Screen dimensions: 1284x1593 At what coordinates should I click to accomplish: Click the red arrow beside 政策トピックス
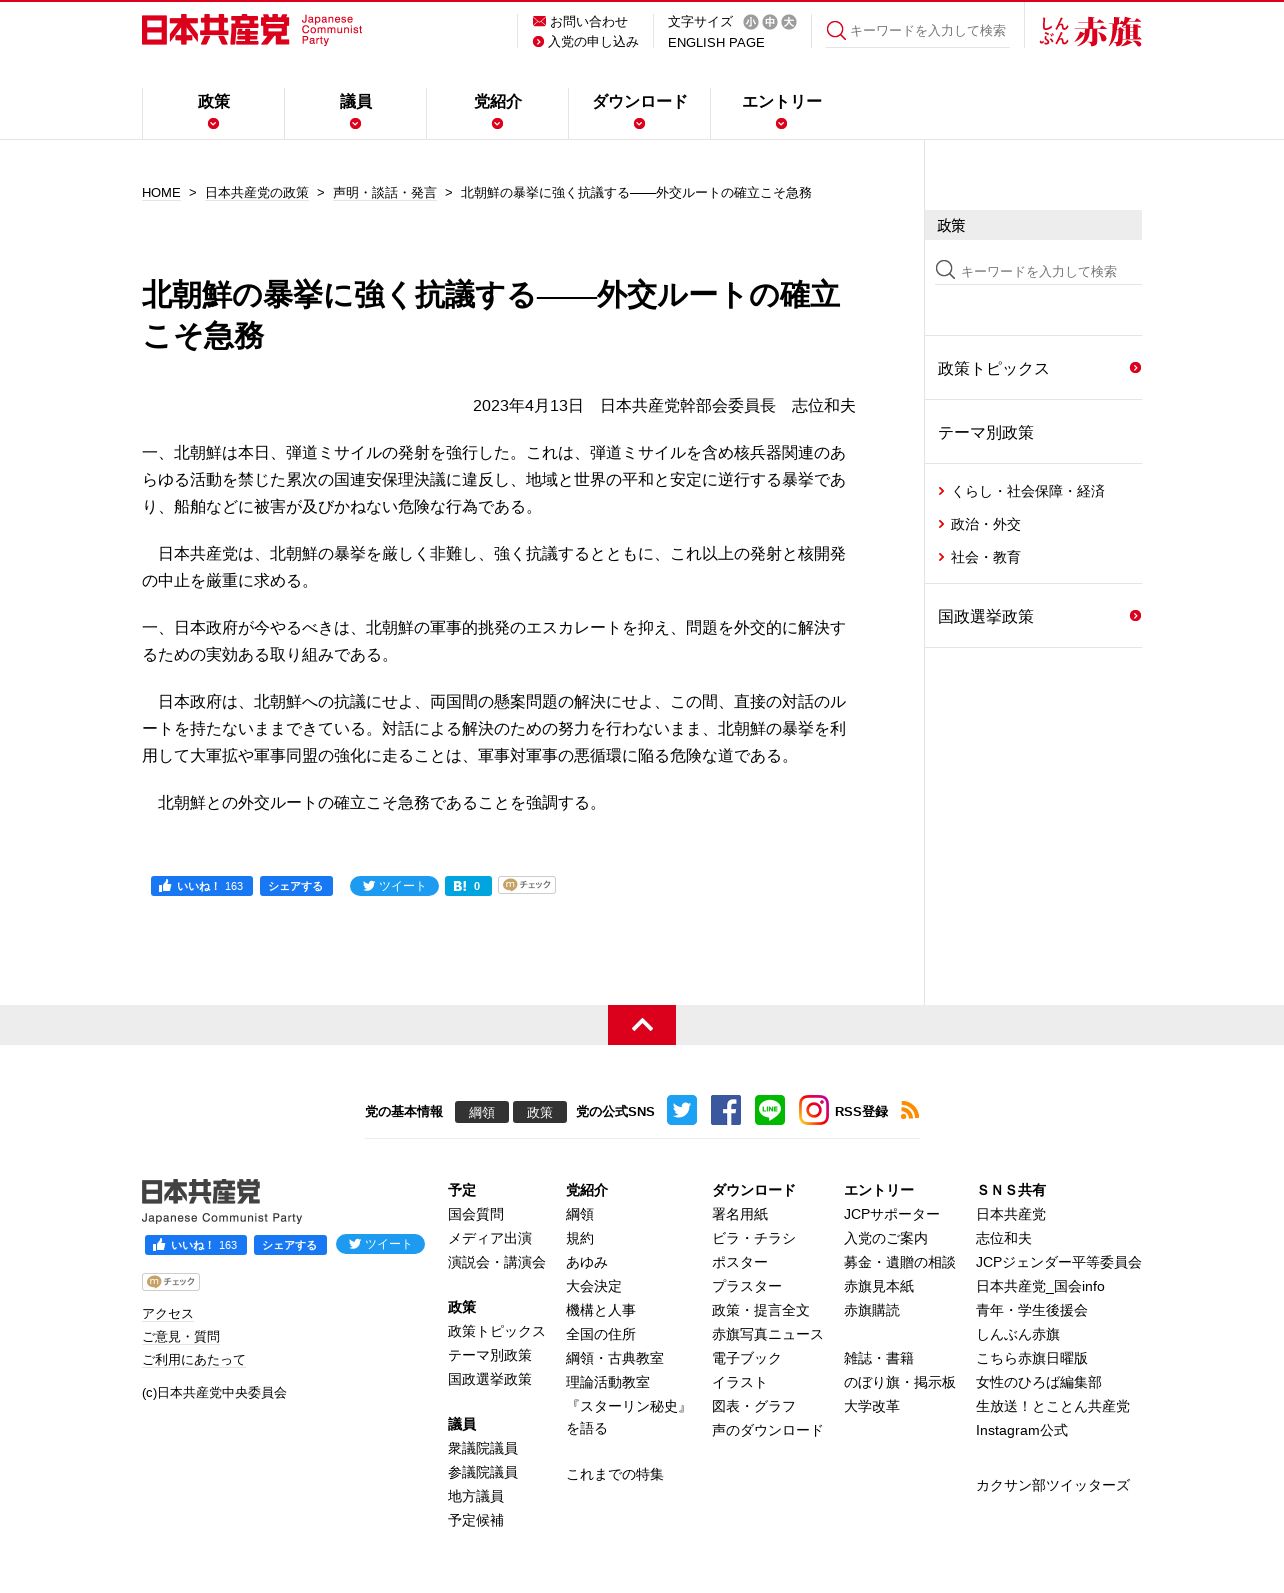1135,368
